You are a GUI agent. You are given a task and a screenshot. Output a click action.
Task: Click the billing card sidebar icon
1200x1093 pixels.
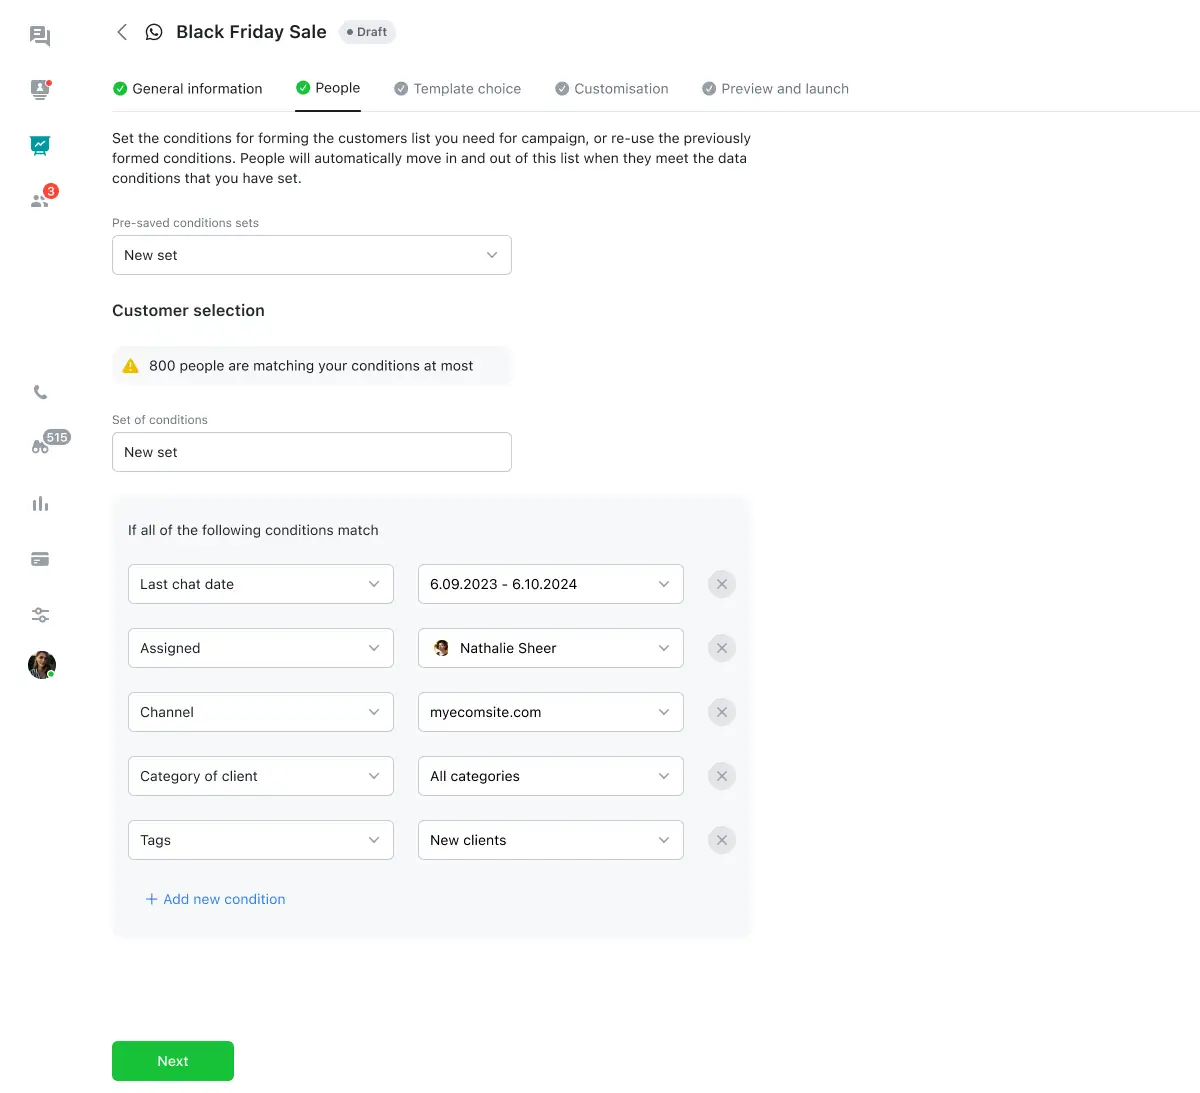click(40, 559)
